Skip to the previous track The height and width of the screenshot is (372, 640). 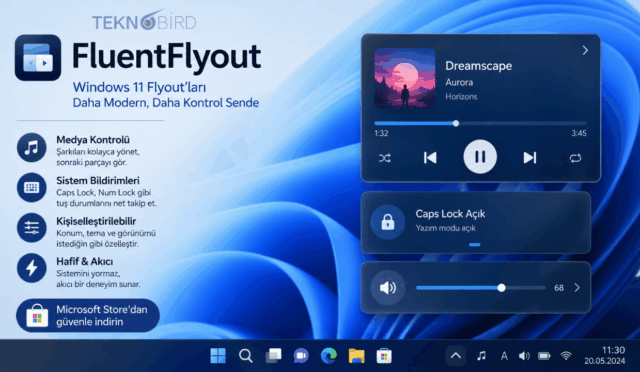[430, 158]
